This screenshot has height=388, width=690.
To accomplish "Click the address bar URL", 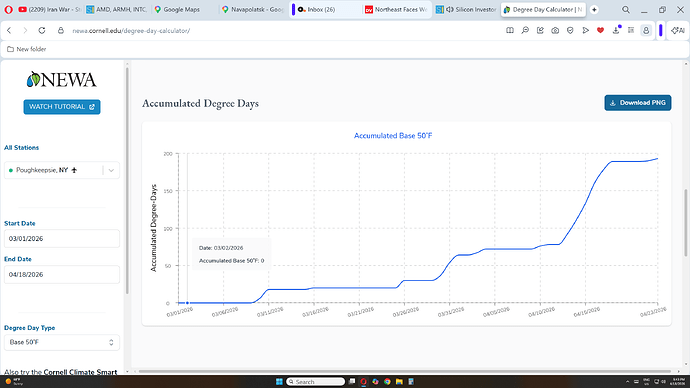I will click(x=131, y=31).
